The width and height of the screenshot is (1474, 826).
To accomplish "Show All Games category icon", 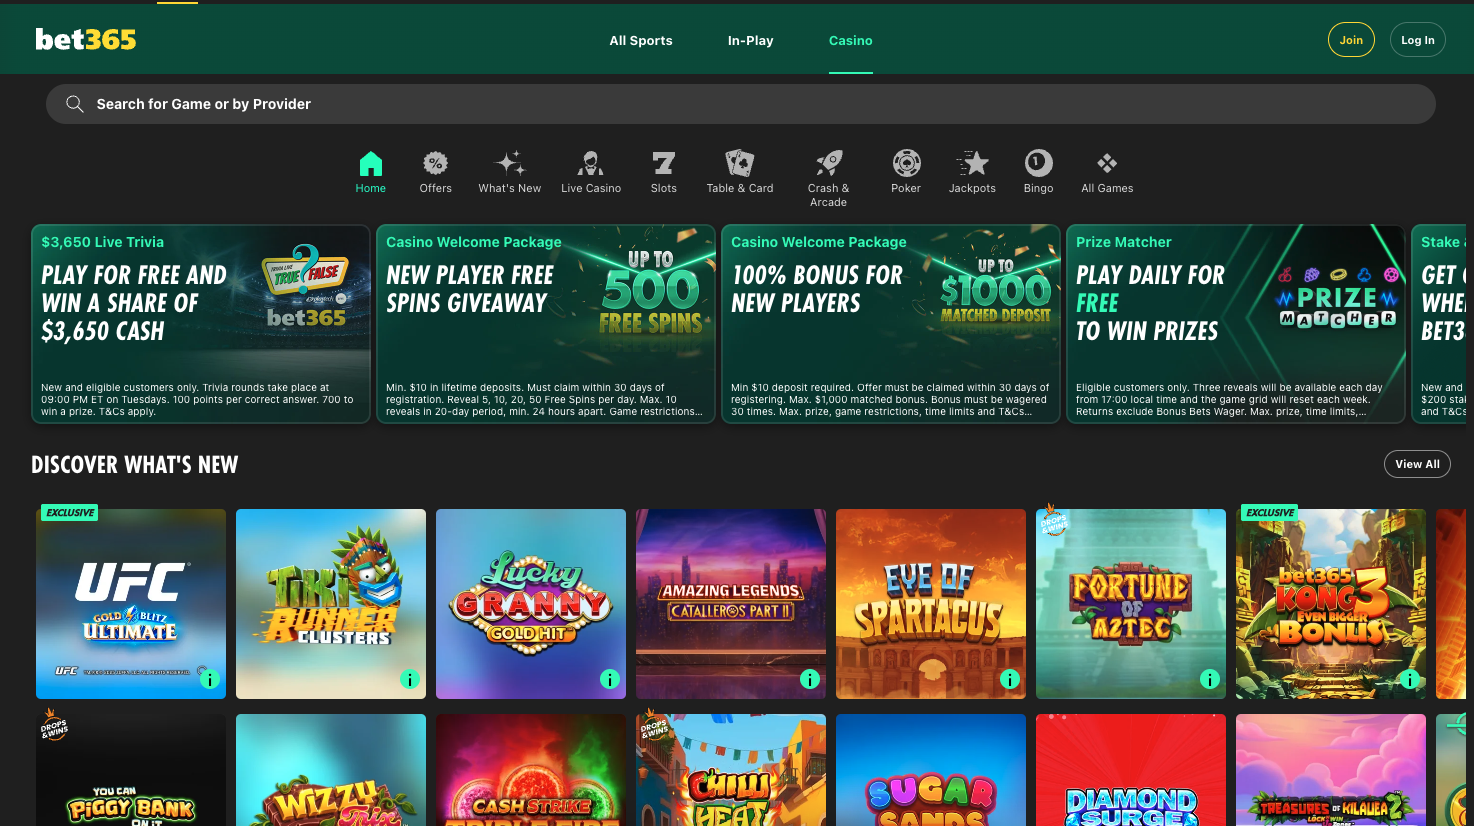I will click(1107, 164).
